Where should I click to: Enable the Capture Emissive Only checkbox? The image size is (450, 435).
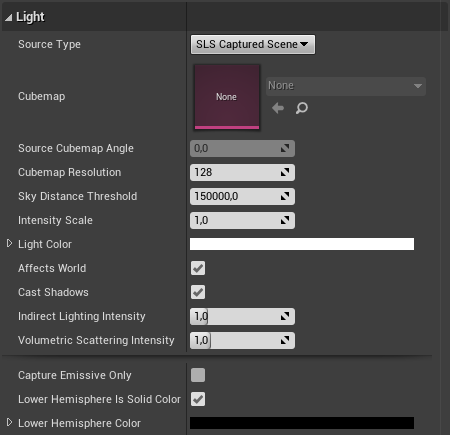[x=198, y=375]
